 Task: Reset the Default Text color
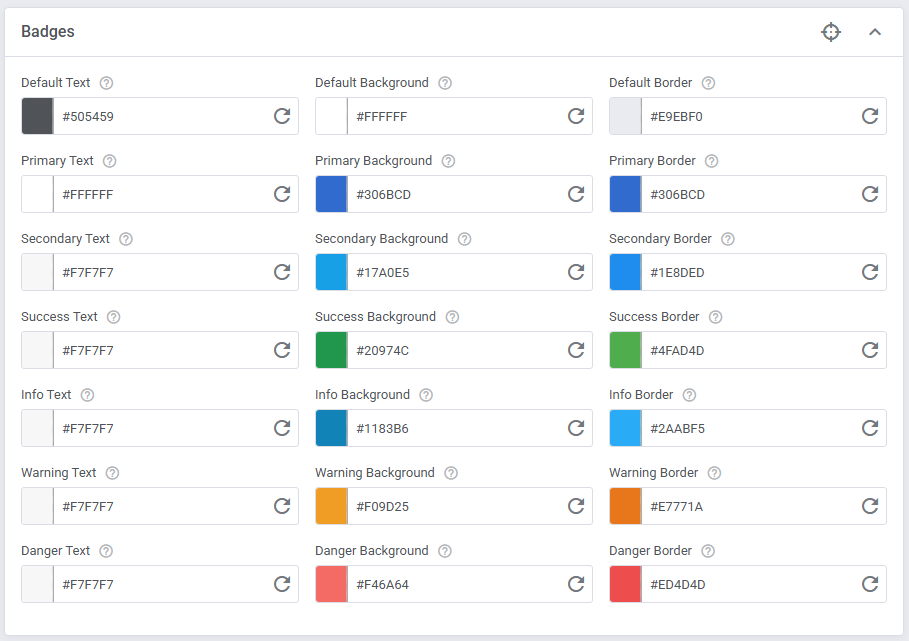(x=282, y=116)
